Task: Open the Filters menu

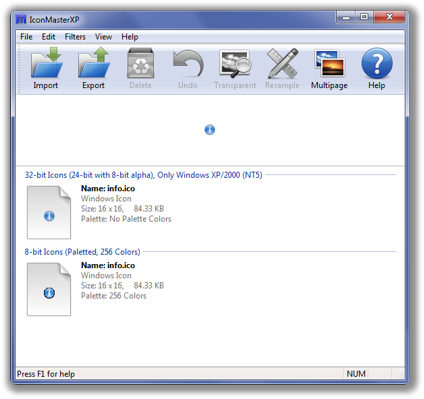Action: 75,37
